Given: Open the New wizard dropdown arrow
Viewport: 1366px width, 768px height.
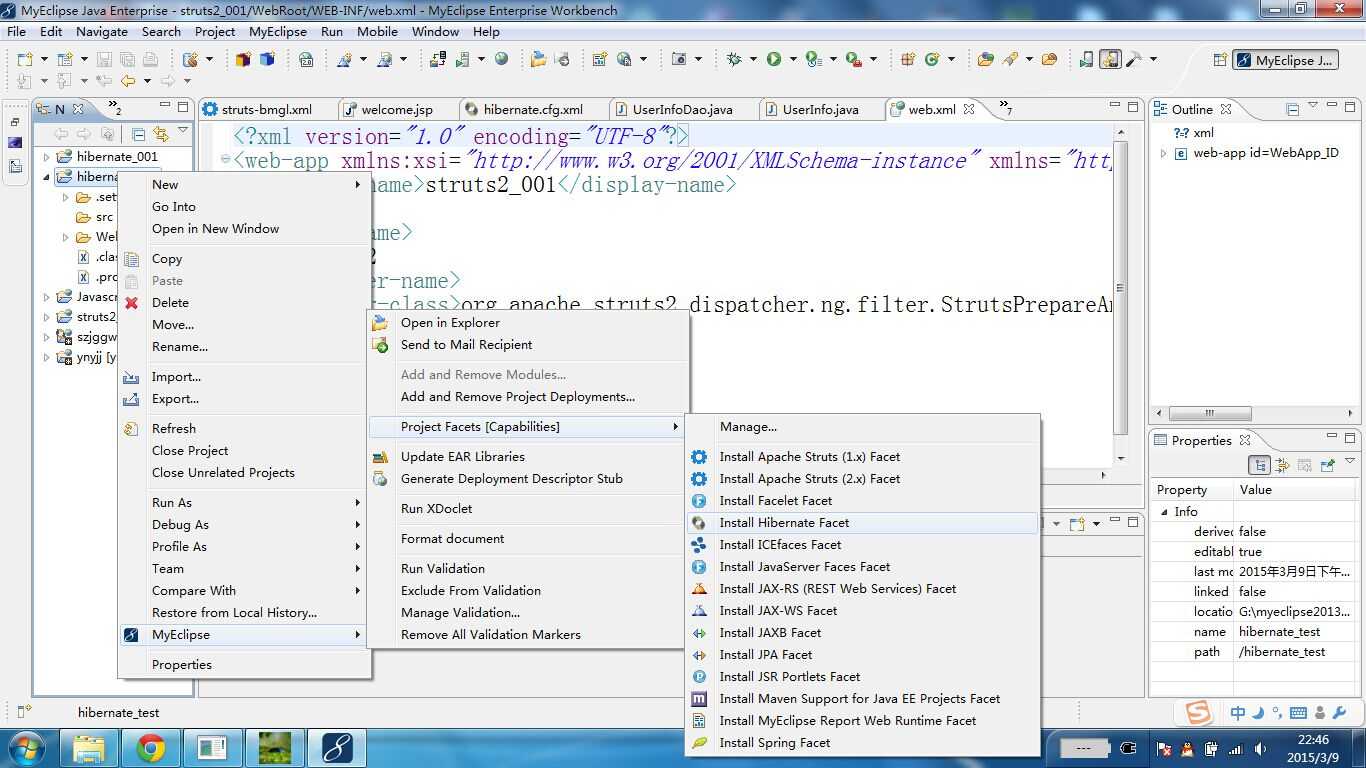Looking at the screenshot, I should pos(43,60).
